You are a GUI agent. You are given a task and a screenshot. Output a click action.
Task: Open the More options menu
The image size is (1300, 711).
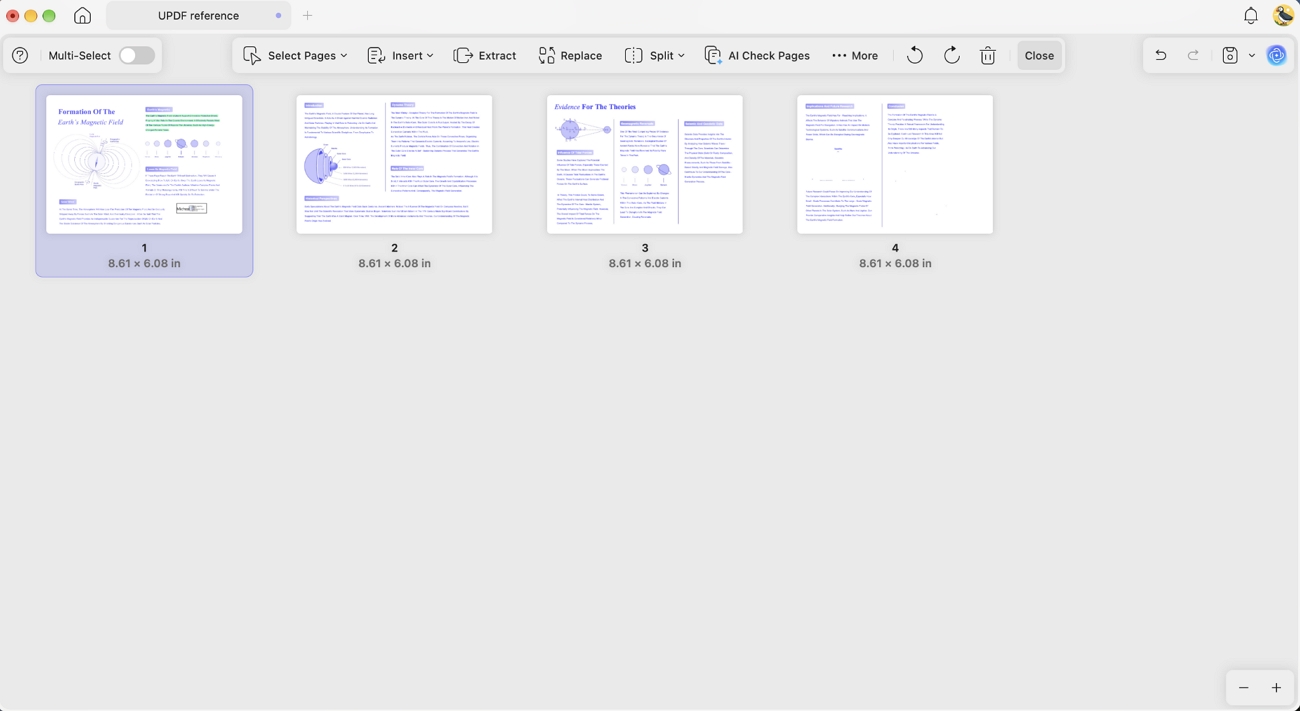click(855, 56)
